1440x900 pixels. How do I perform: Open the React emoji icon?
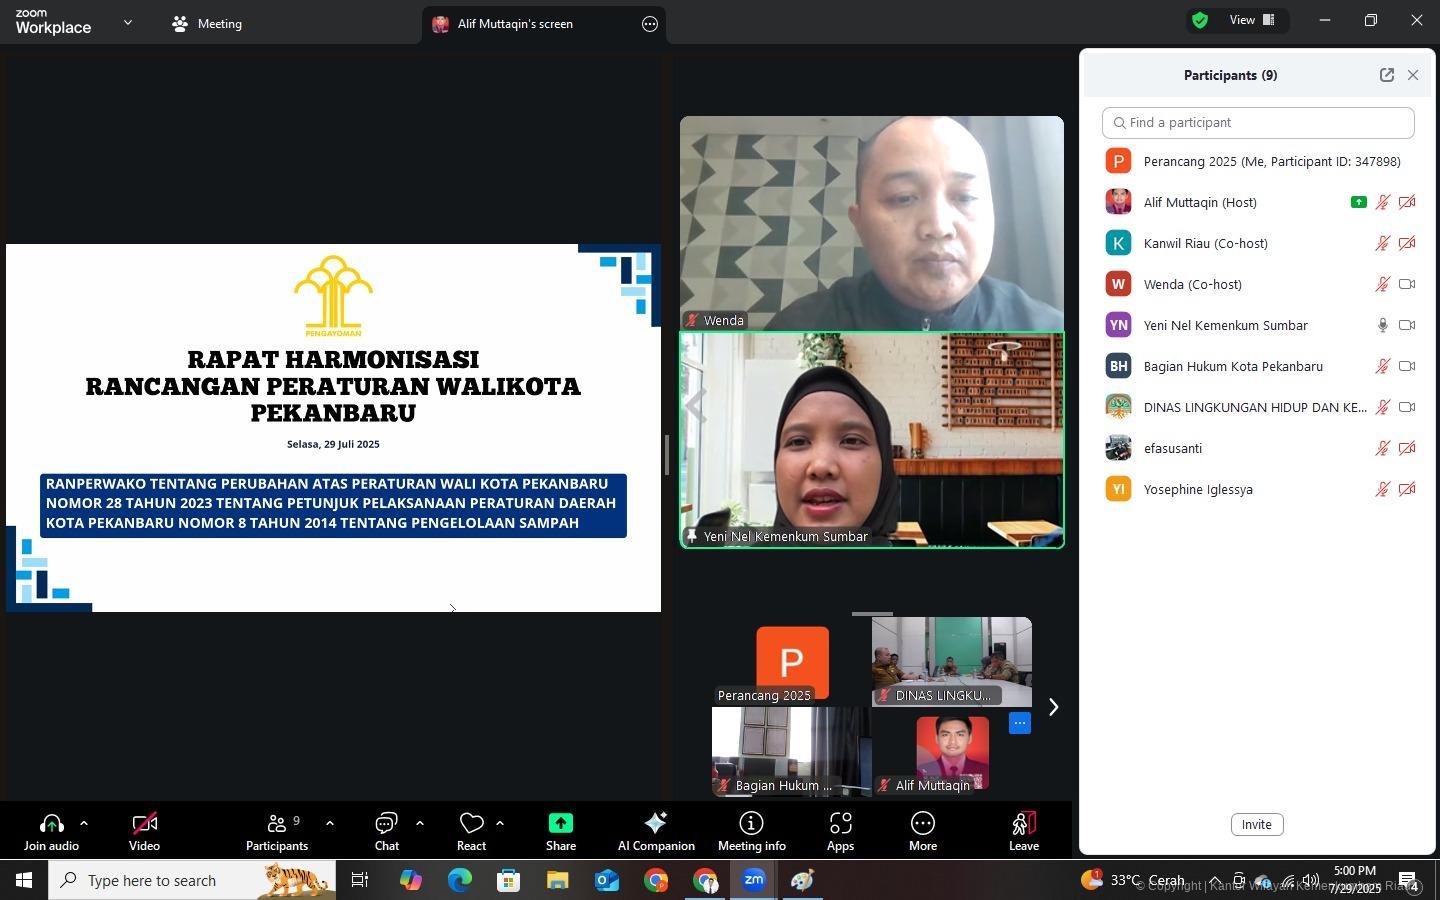point(471,831)
